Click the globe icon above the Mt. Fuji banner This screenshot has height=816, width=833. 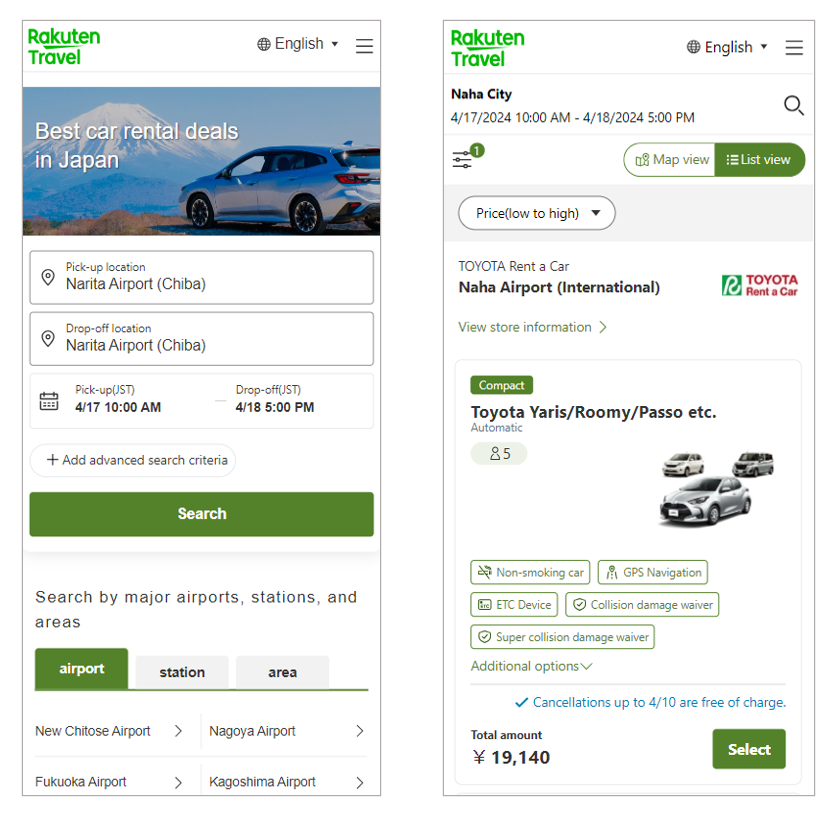pos(264,44)
